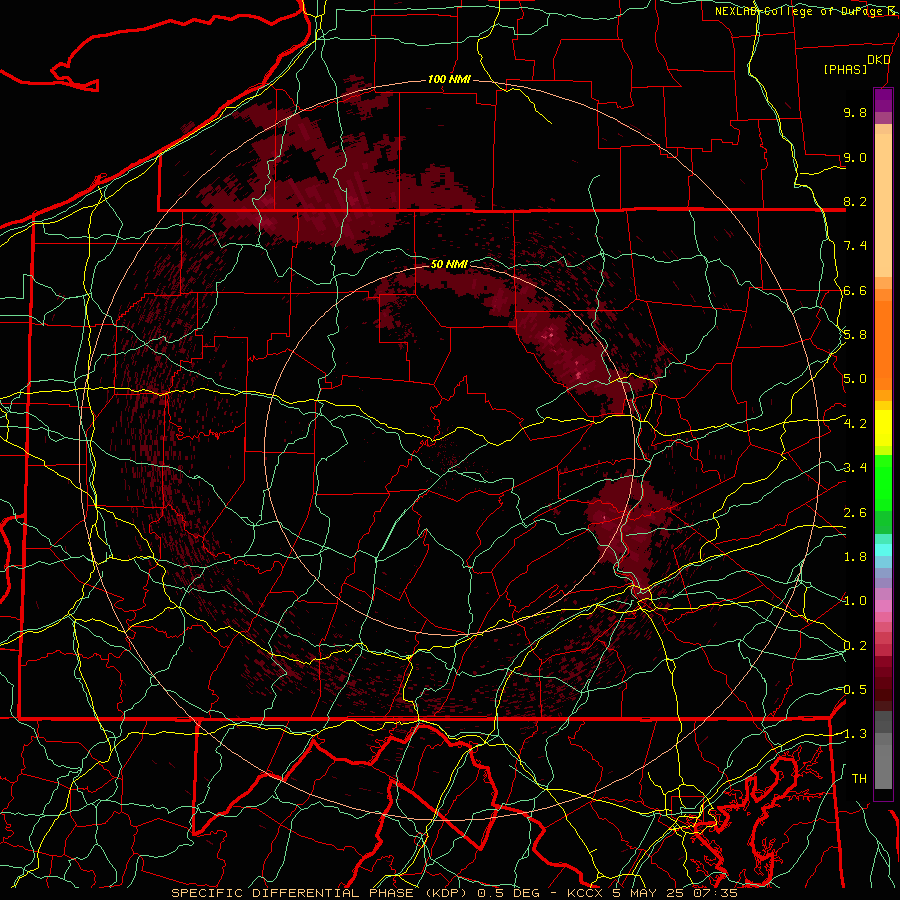Viewport: 900px width, 900px height.
Task: Select the 5.0 scale value
Action: tap(855, 379)
